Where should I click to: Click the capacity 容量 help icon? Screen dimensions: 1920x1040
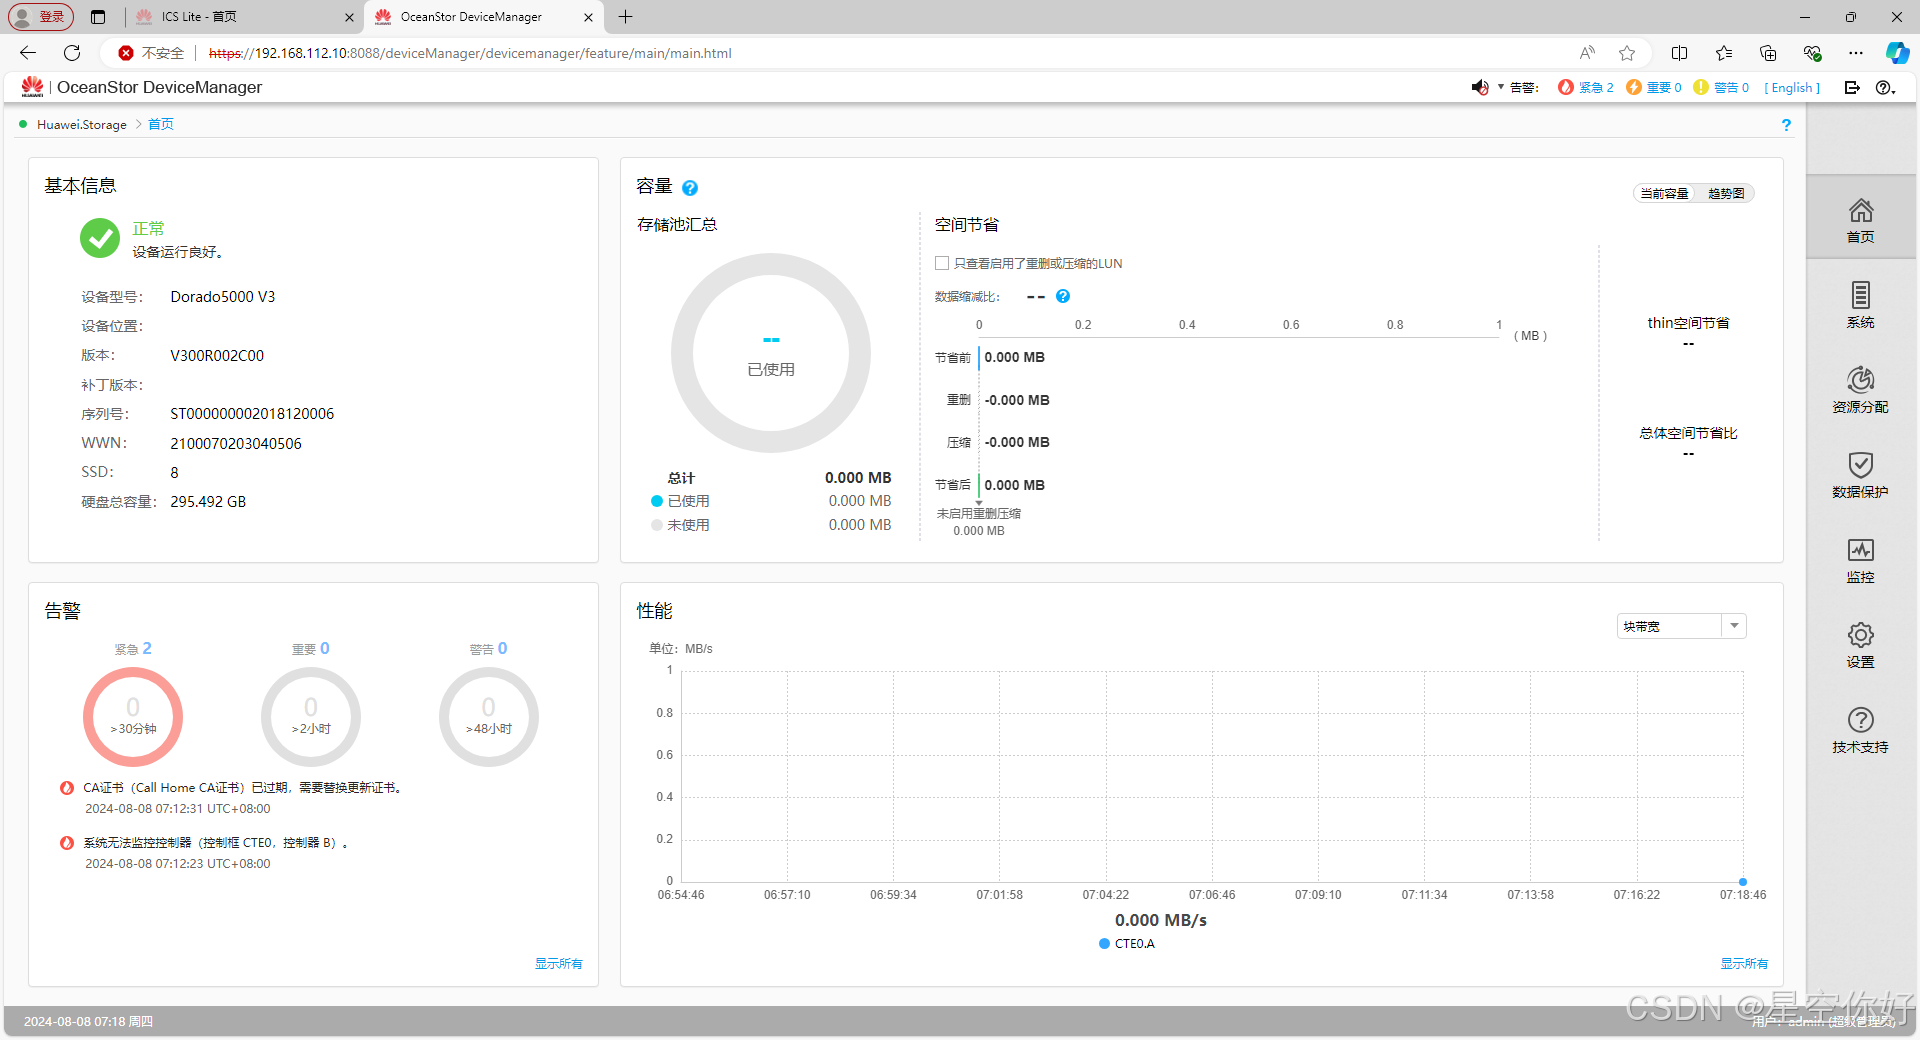[x=690, y=188]
